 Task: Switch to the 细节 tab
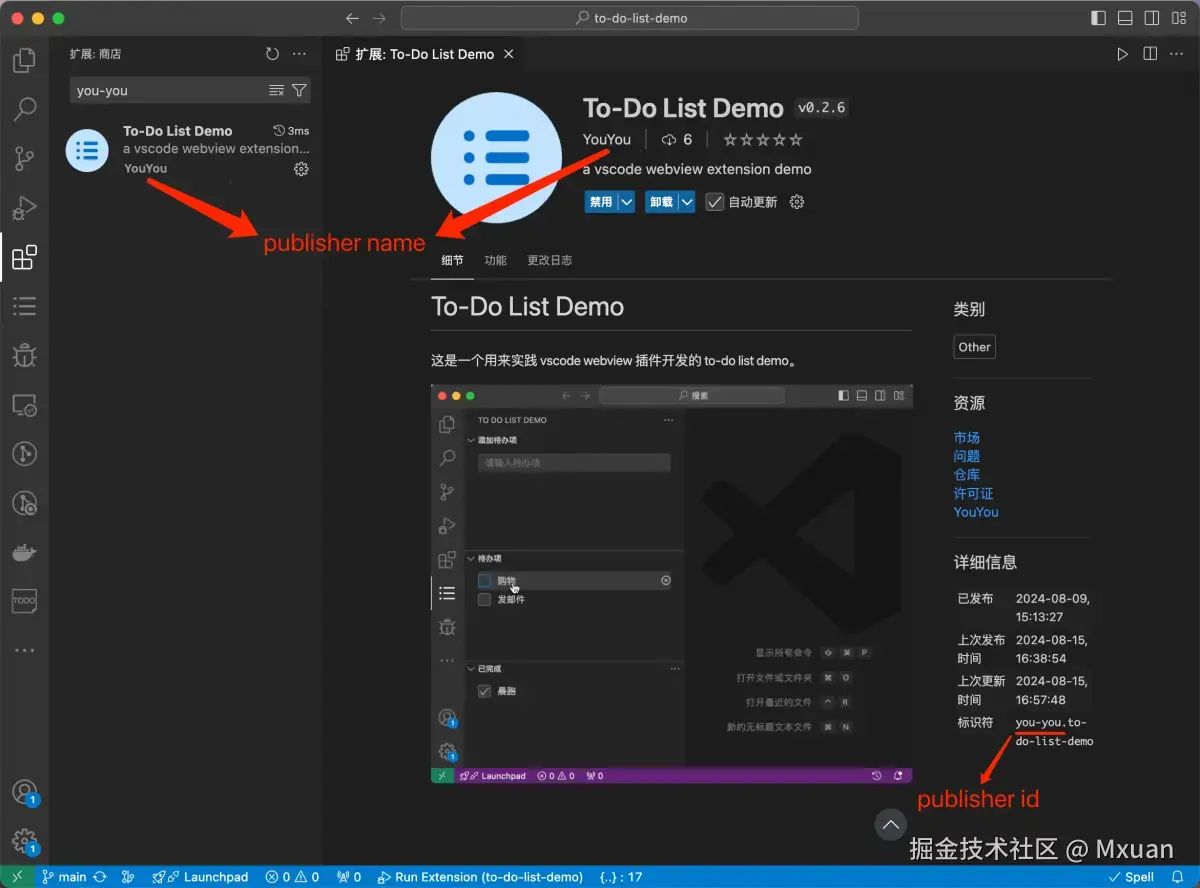452,260
